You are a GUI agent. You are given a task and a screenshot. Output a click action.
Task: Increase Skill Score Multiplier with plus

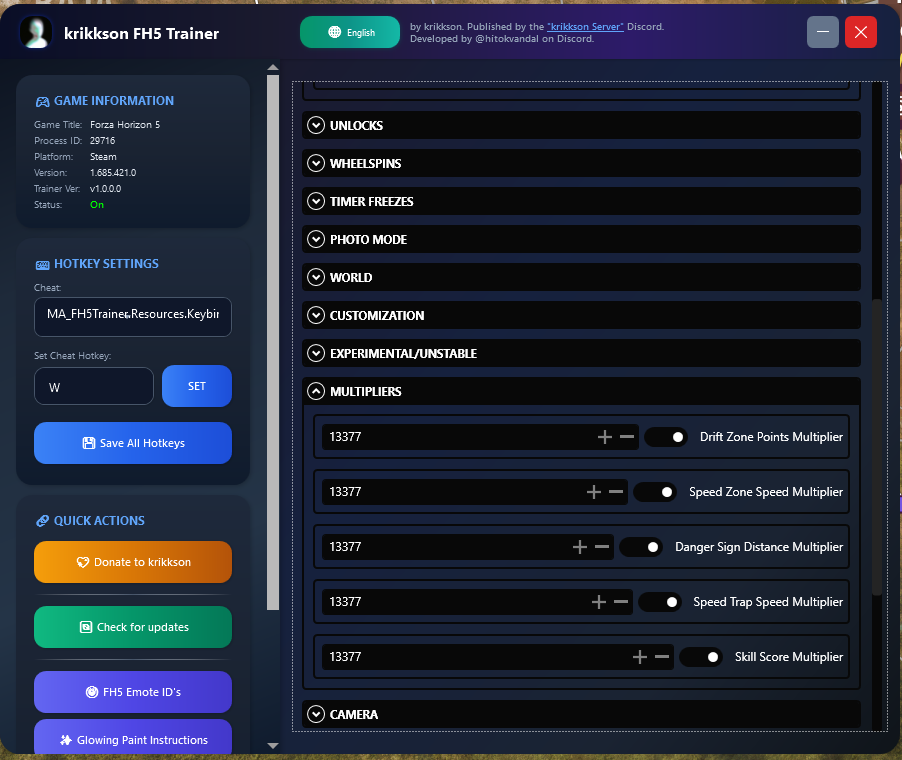pyautogui.click(x=640, y=657)
